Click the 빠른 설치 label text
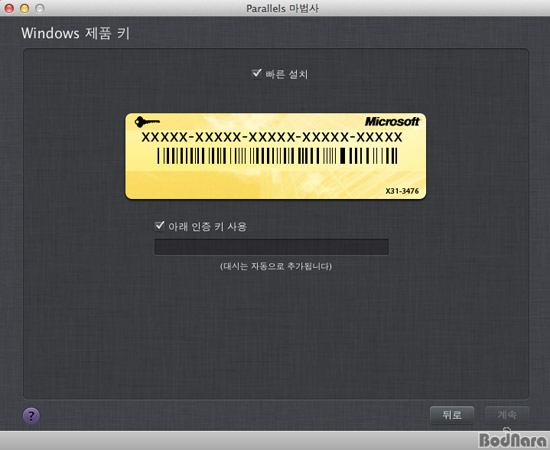The width and height of the screenshot is (550, 450). pos(287,74)
